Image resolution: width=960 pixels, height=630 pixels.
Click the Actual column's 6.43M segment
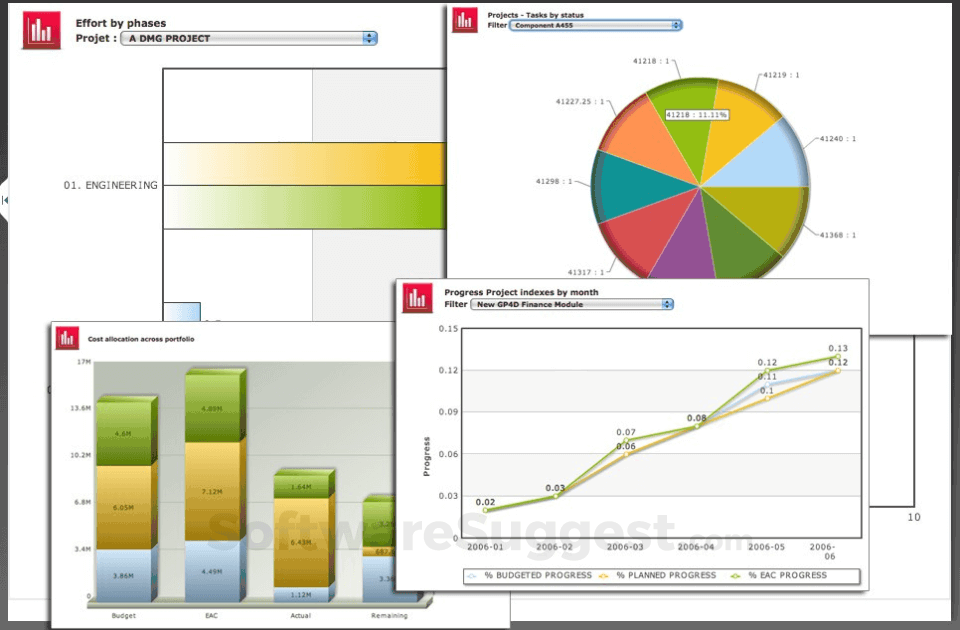click(301, 542)
